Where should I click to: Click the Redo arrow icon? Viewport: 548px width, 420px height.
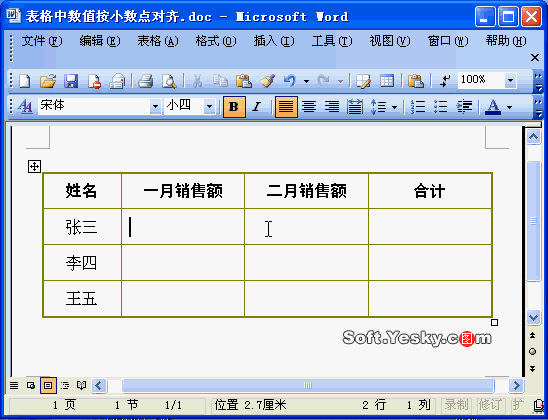323,81
